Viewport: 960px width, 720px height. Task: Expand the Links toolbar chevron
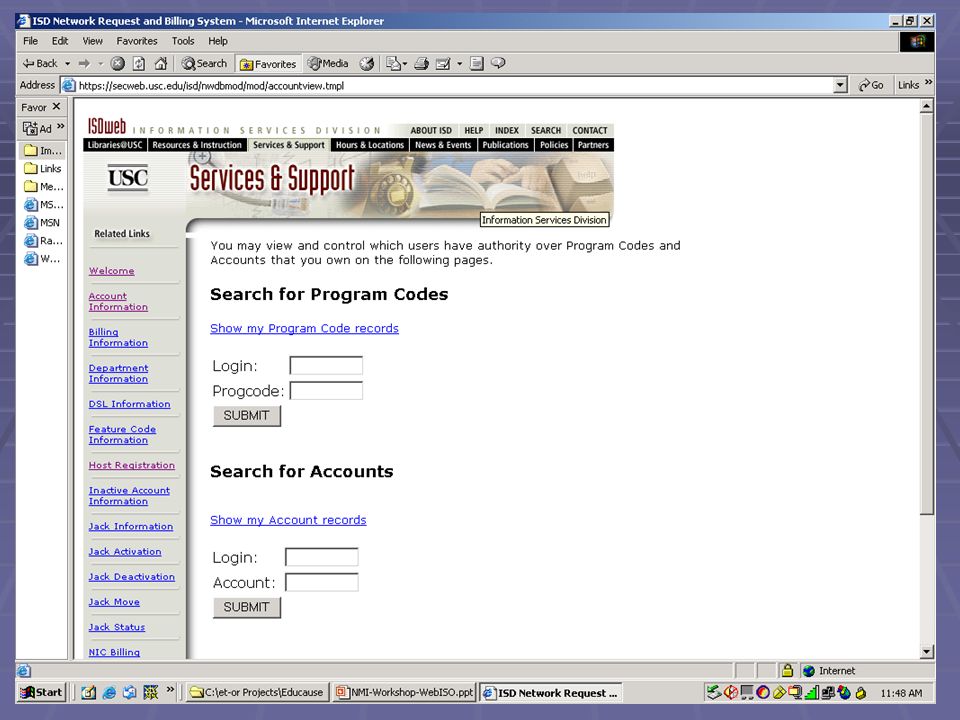929,82
